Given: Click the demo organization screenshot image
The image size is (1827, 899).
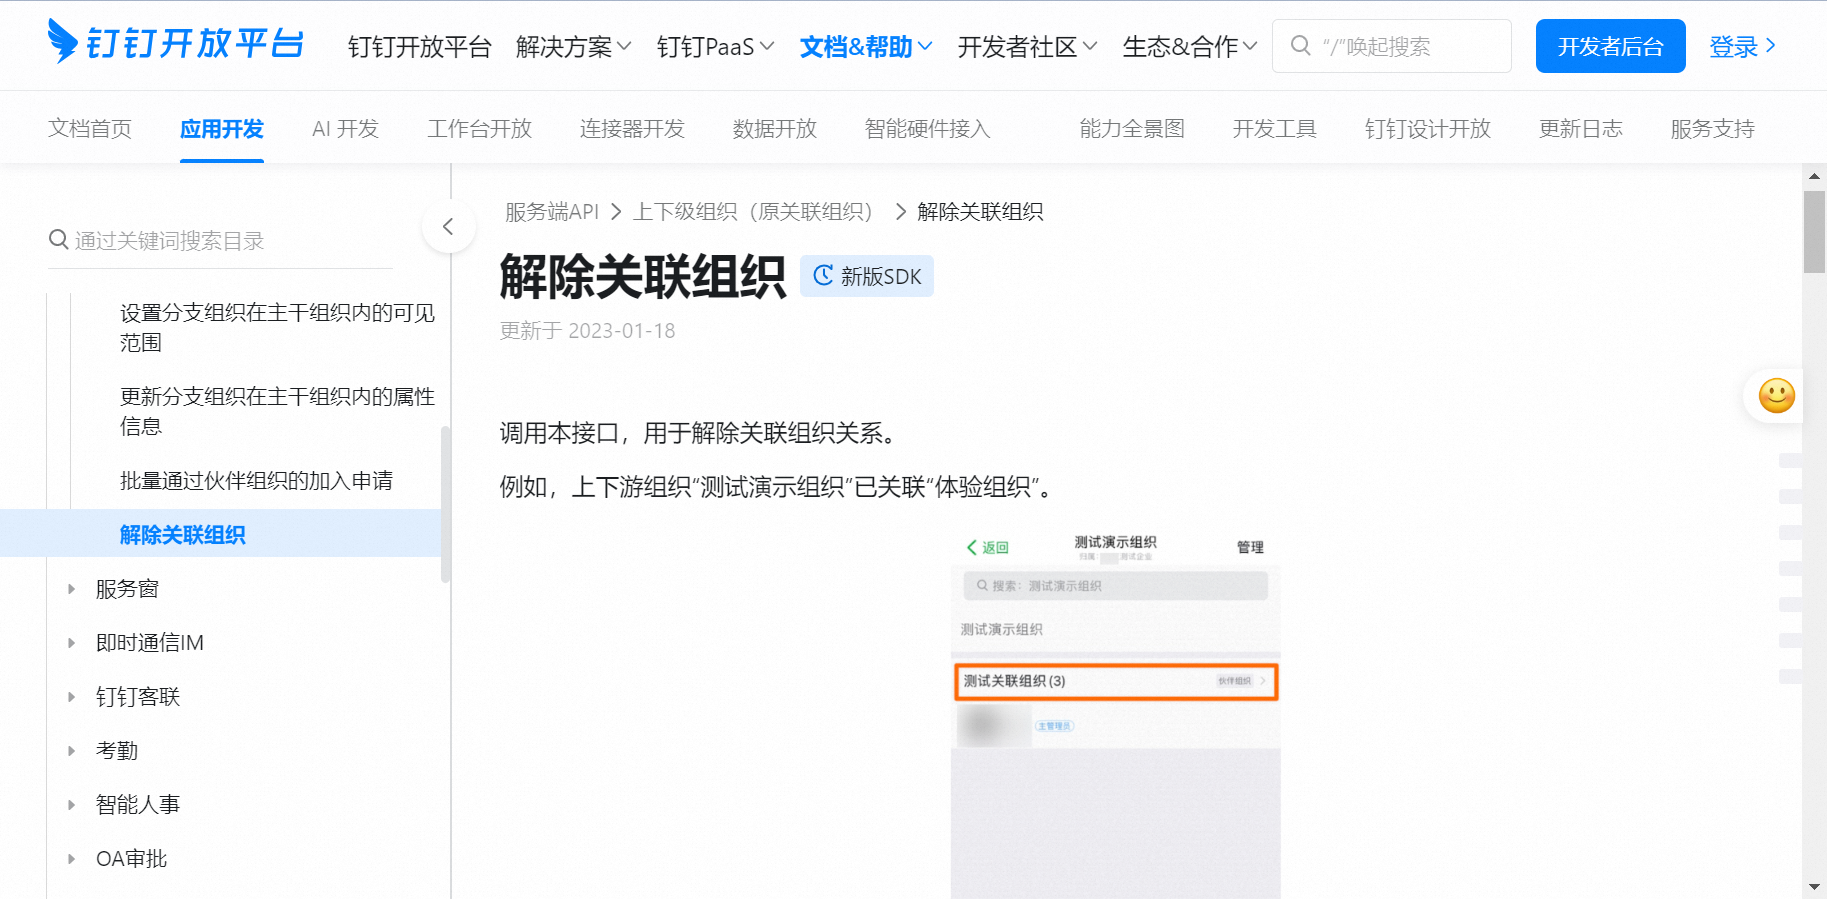Looking at the screenshot, I should tap(1115, 712).
